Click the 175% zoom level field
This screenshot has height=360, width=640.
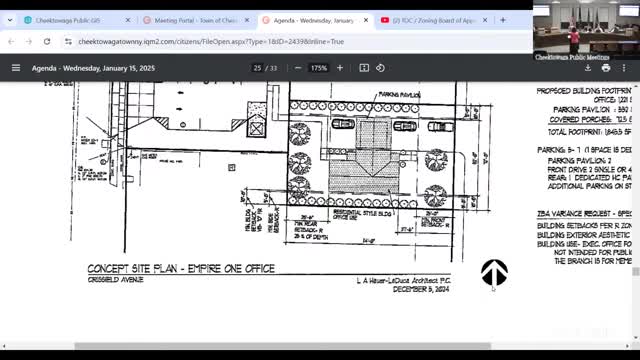point(319,68)
